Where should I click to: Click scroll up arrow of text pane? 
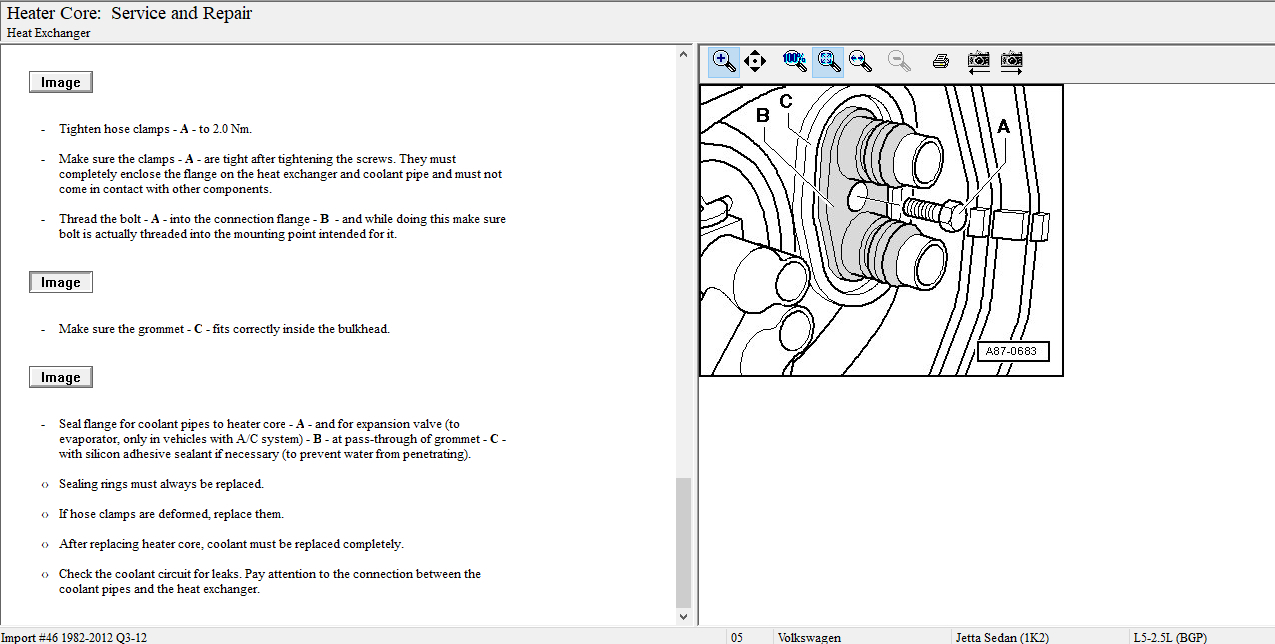pyautogui.click(x=684, y=54)
